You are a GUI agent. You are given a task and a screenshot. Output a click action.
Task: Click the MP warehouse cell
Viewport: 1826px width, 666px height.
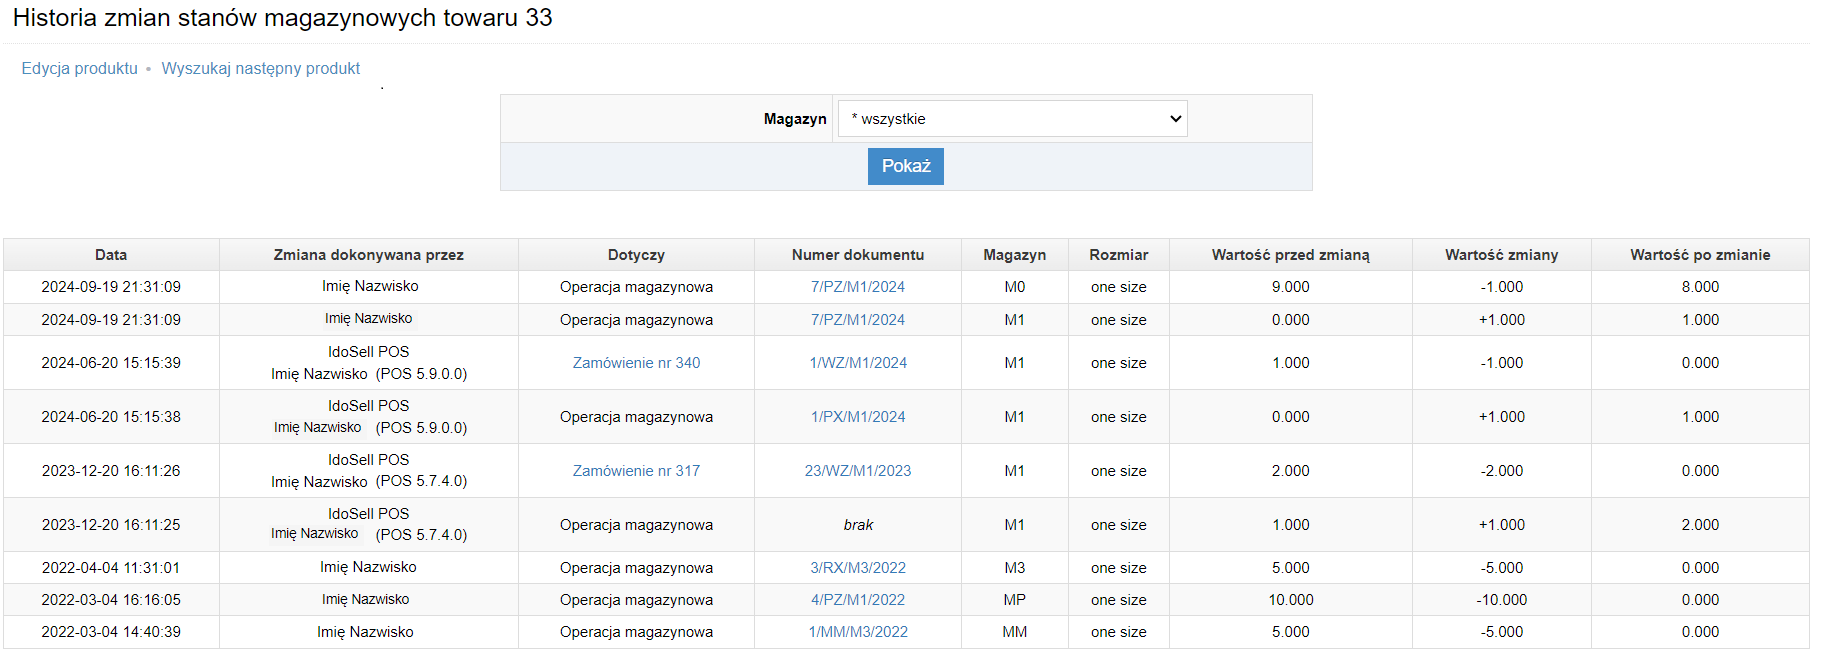(x=1015, y=600)
